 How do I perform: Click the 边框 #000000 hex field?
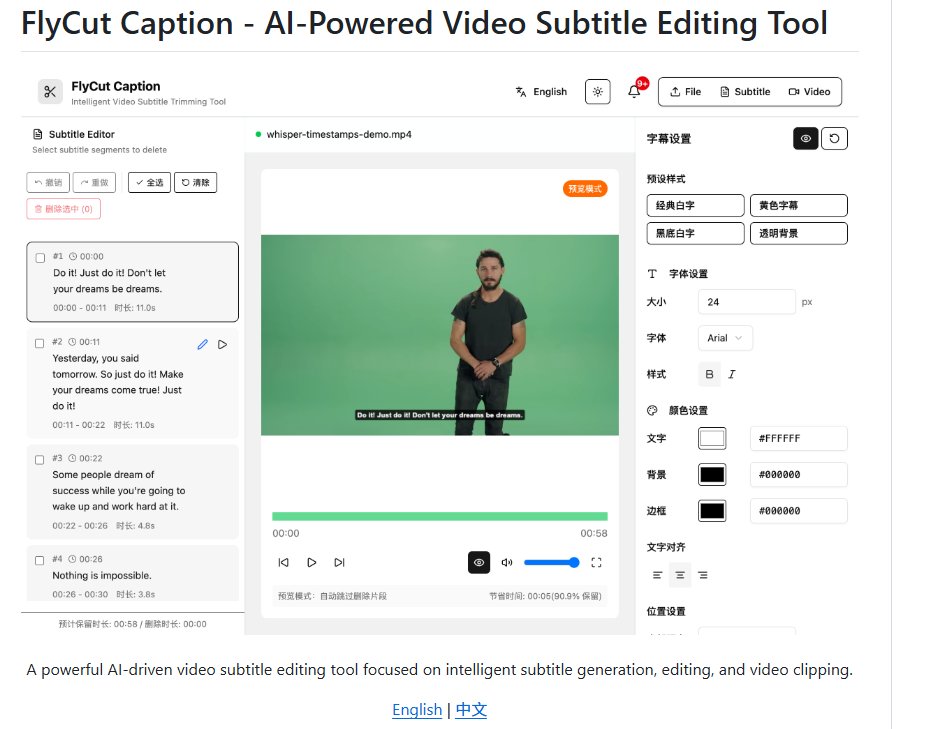799,511
